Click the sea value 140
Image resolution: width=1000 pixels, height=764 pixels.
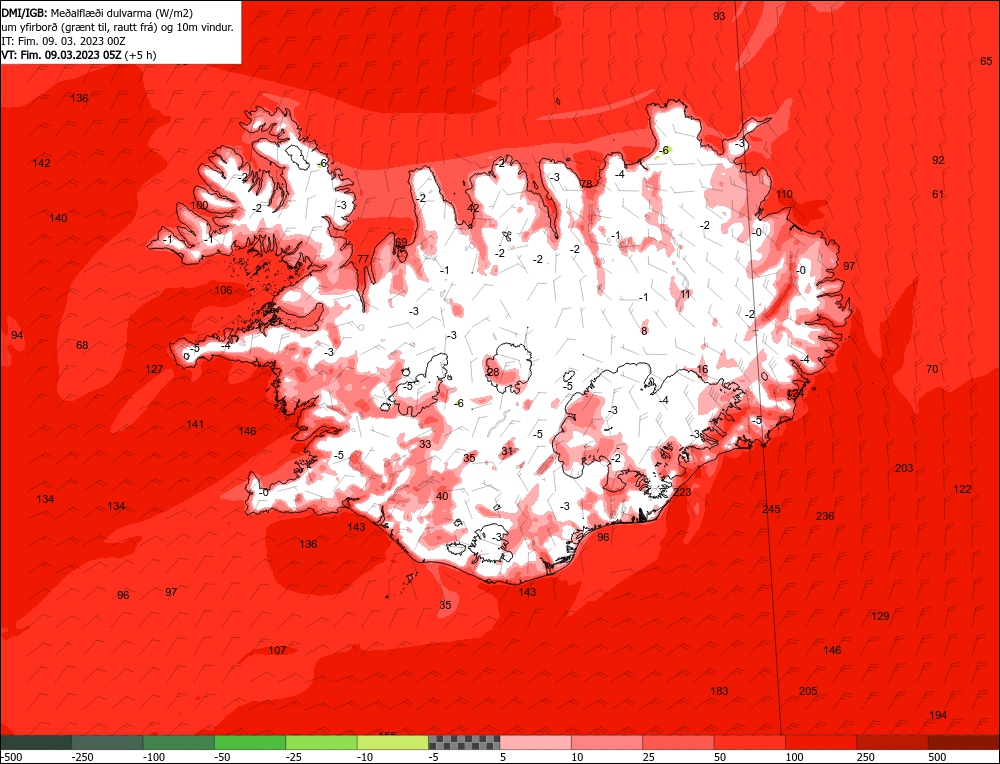[58, 218]
